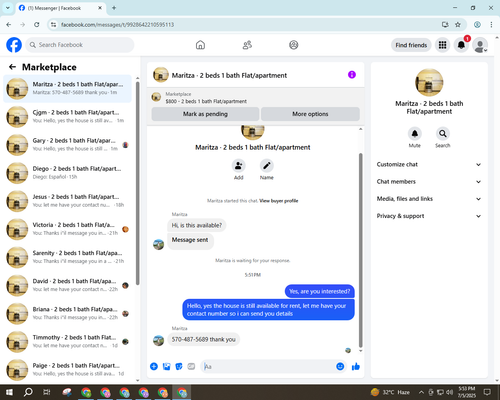Open the emoji picker in message box
The width and height of the screenshot is (500, 400).
pyautogui.click(x=340, y=367)
